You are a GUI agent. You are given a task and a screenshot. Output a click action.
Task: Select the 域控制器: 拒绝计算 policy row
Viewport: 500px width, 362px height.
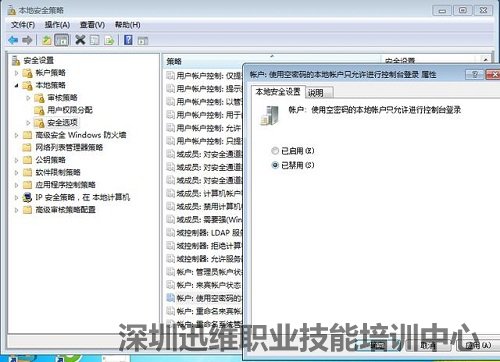204,246
